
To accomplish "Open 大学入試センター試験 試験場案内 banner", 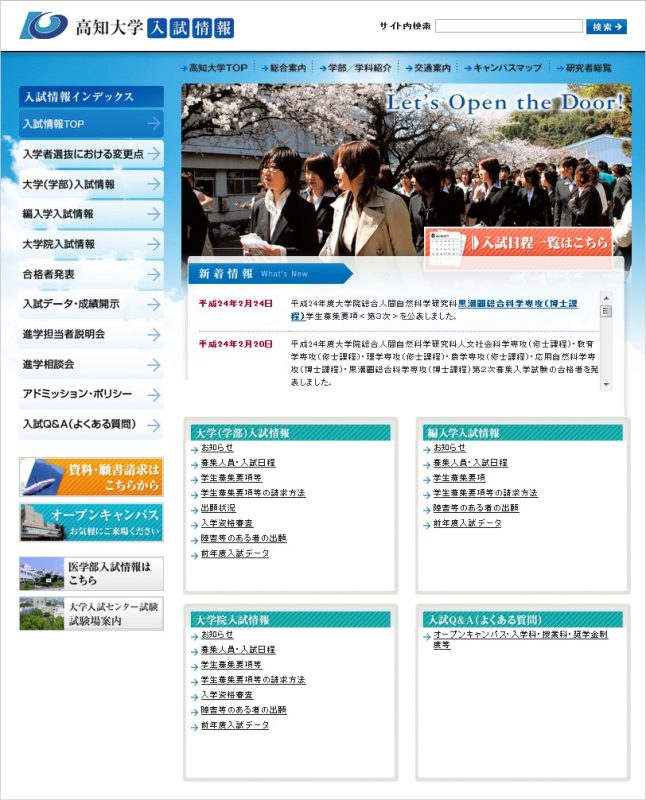I will click(91, 613).
